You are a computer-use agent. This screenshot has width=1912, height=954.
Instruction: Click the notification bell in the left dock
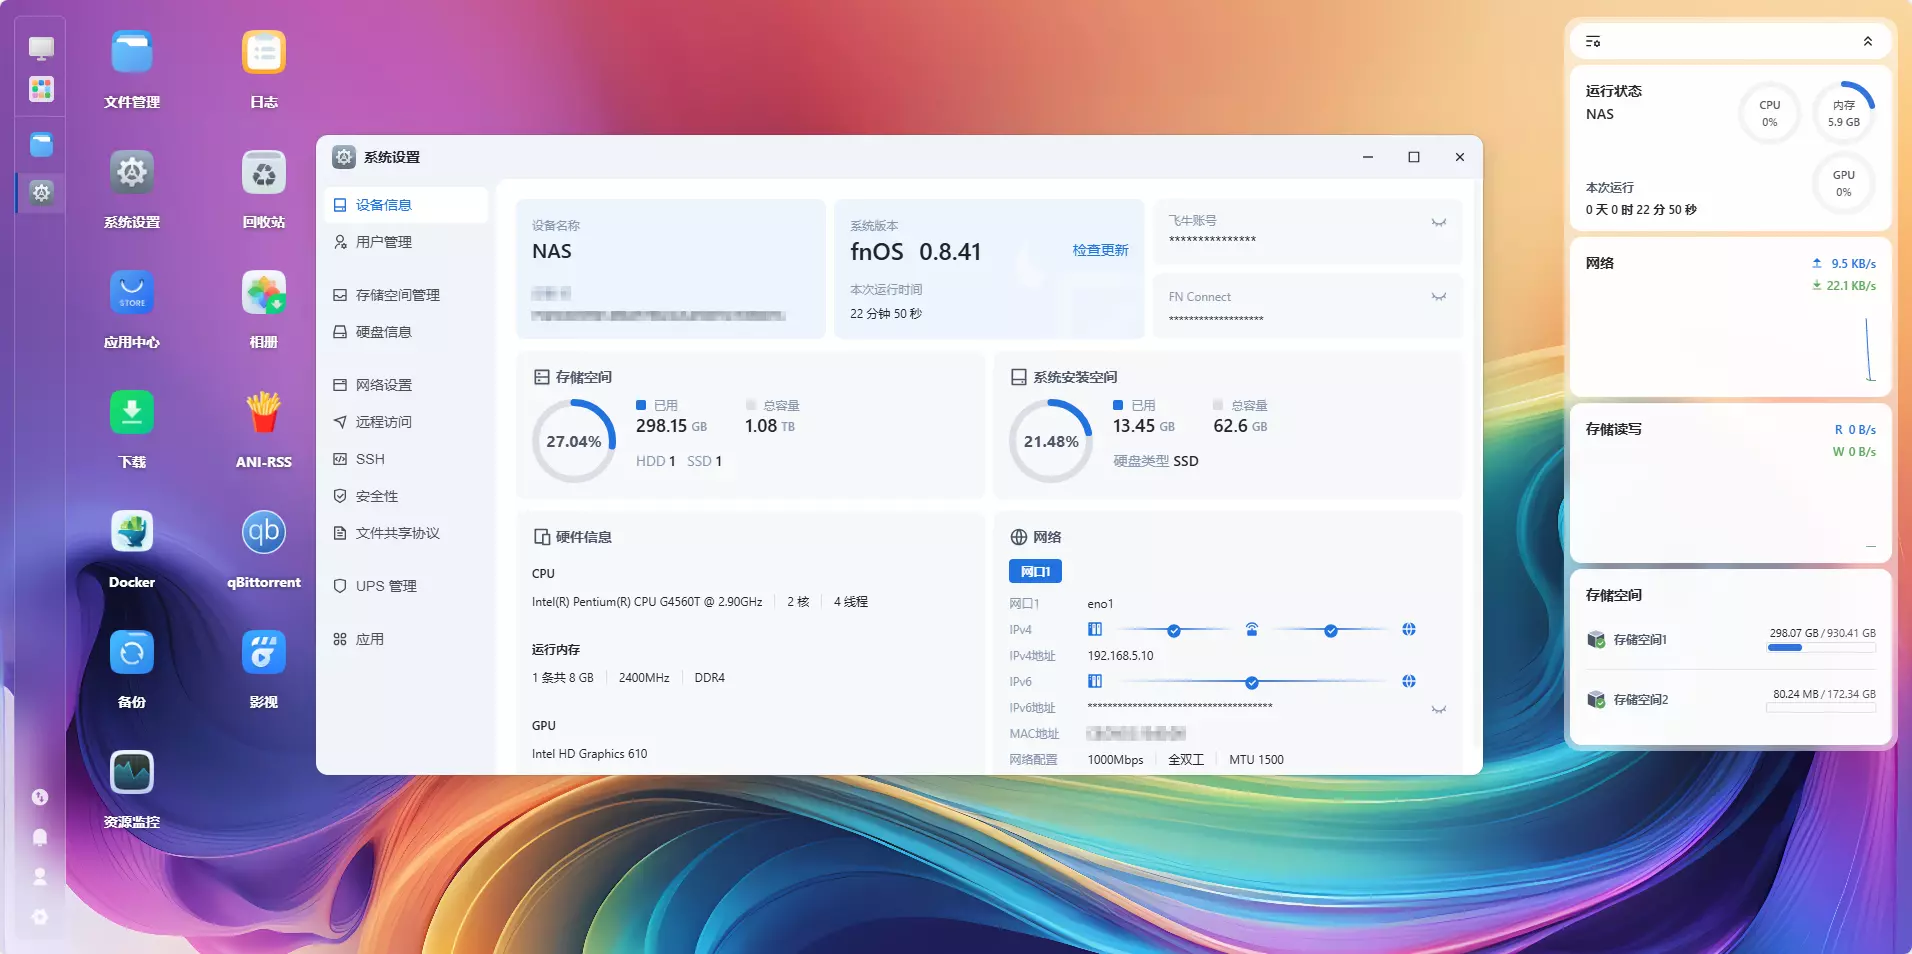40,837
